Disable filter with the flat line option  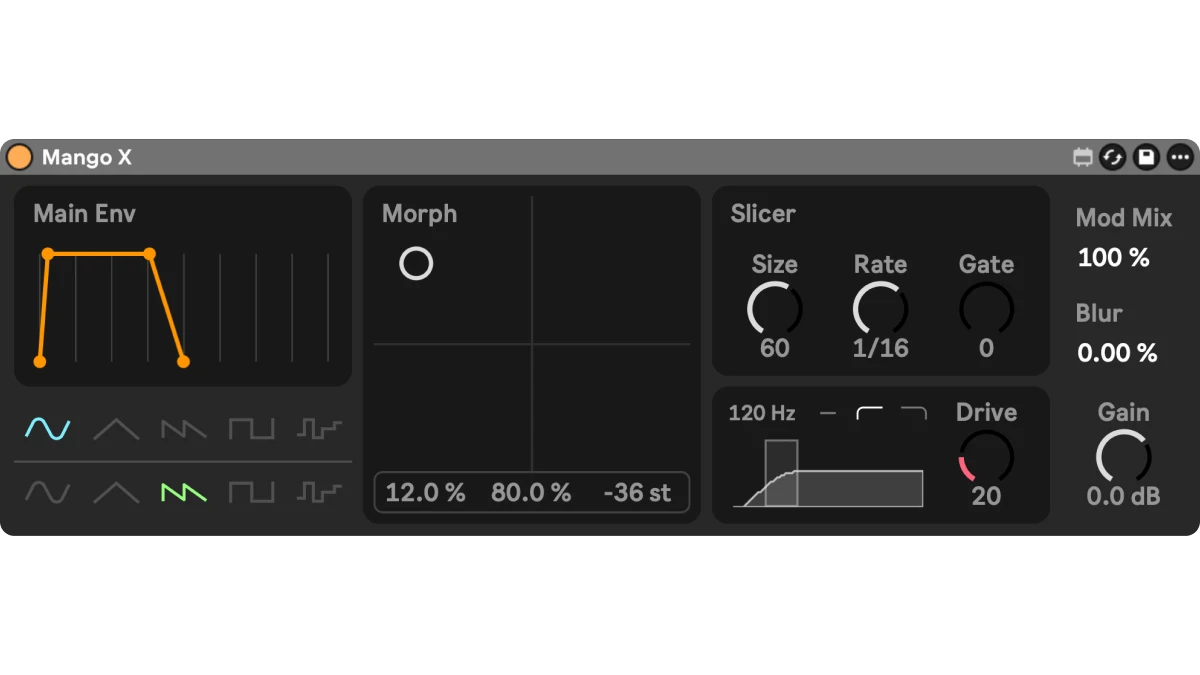click(827, 413)
